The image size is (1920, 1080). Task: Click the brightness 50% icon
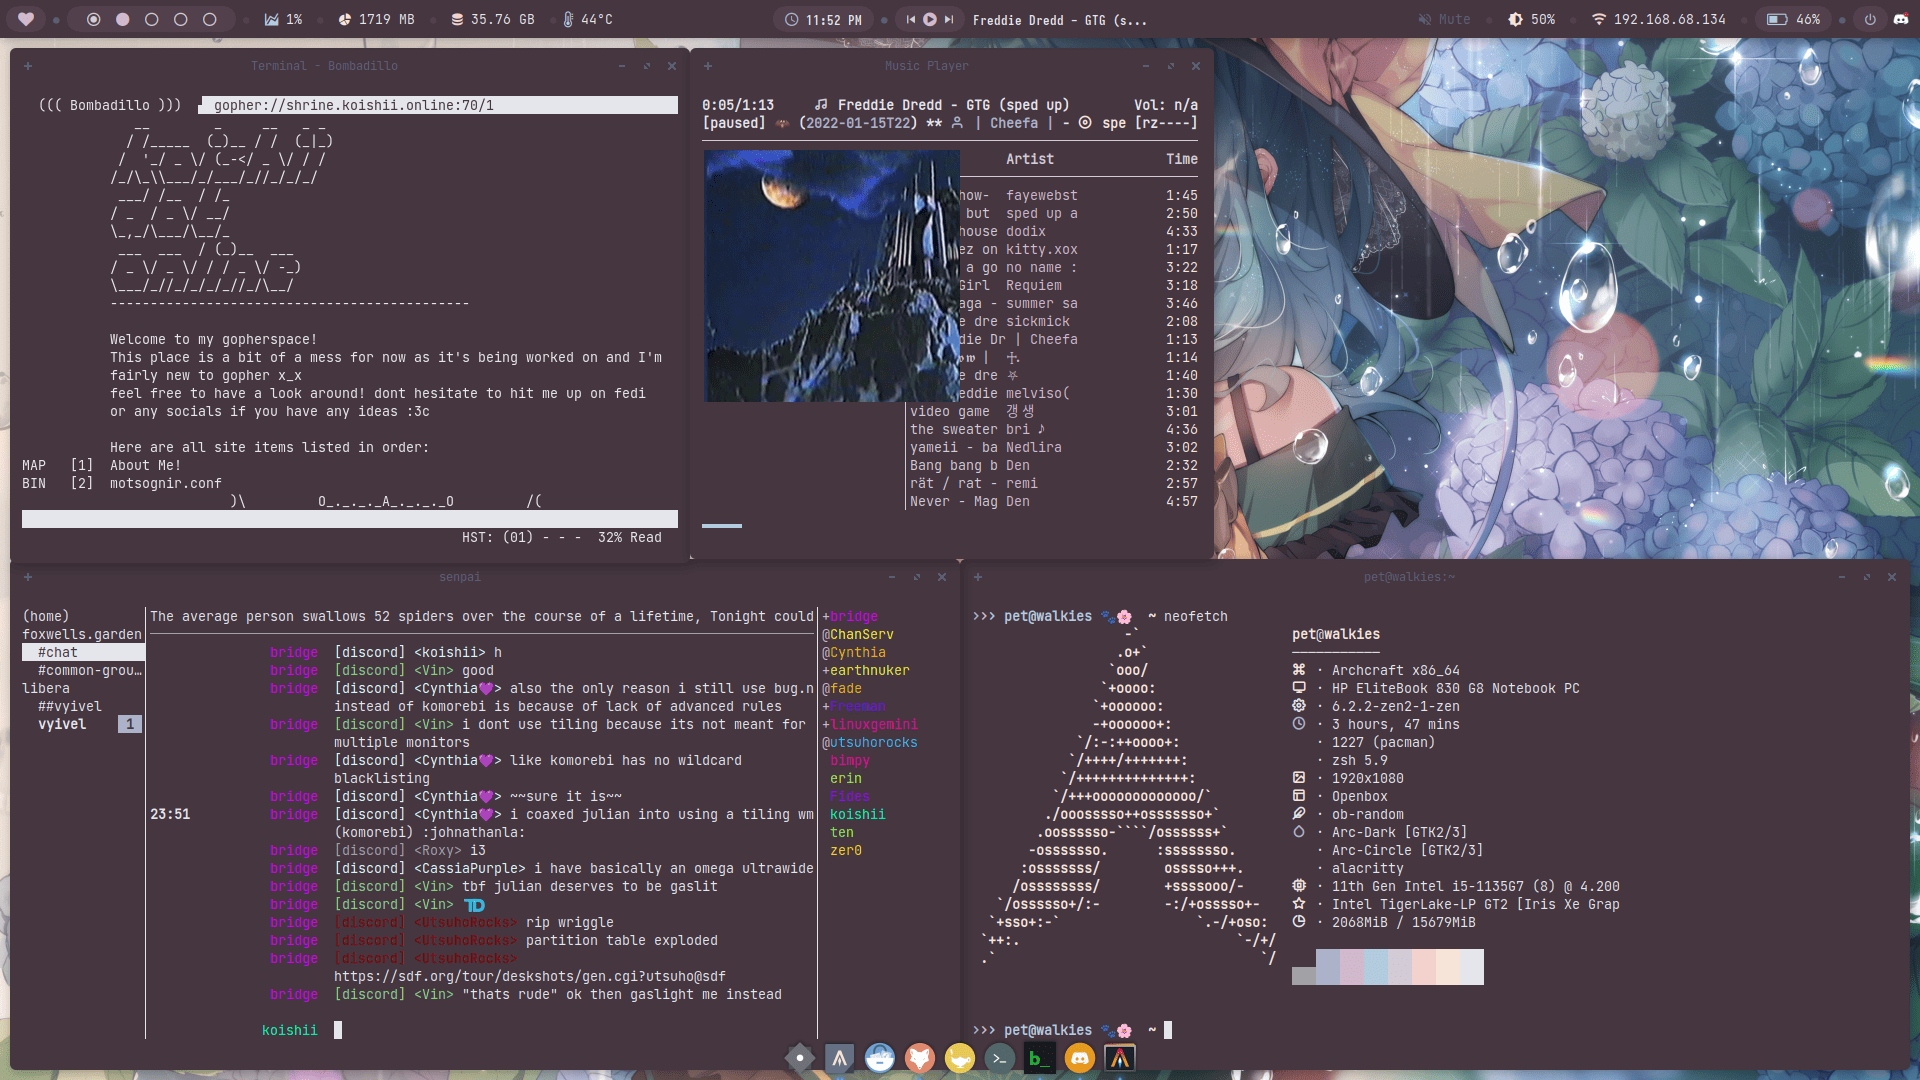1516,19
